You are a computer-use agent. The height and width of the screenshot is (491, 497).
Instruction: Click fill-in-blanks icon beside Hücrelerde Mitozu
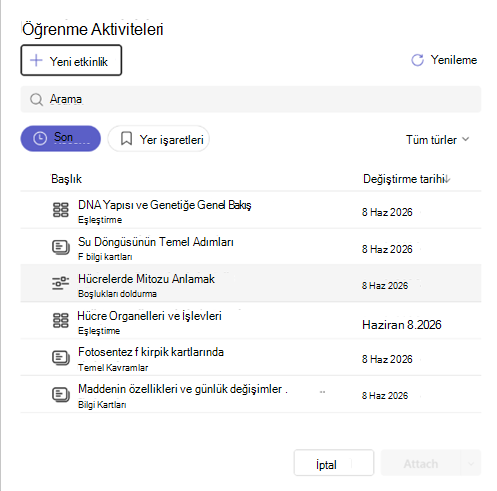tap(61, 283)
